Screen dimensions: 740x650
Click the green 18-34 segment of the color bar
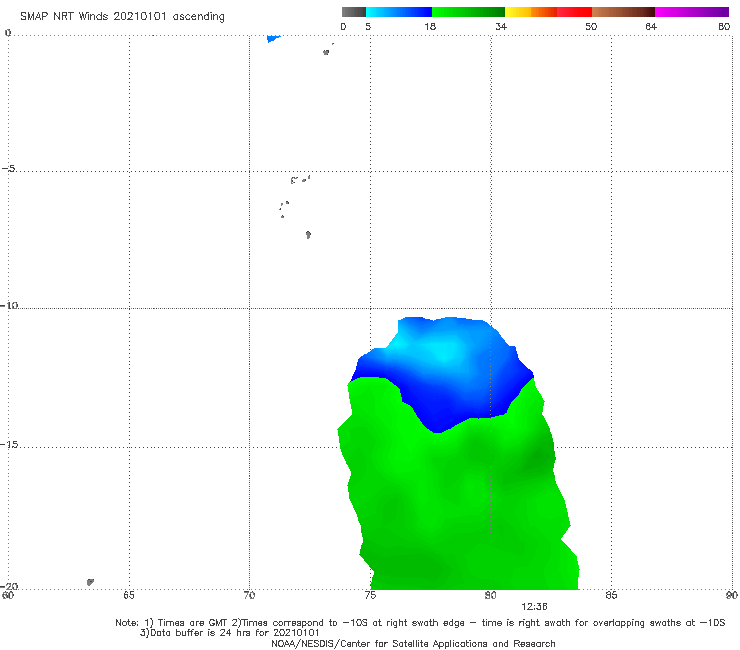468,12
